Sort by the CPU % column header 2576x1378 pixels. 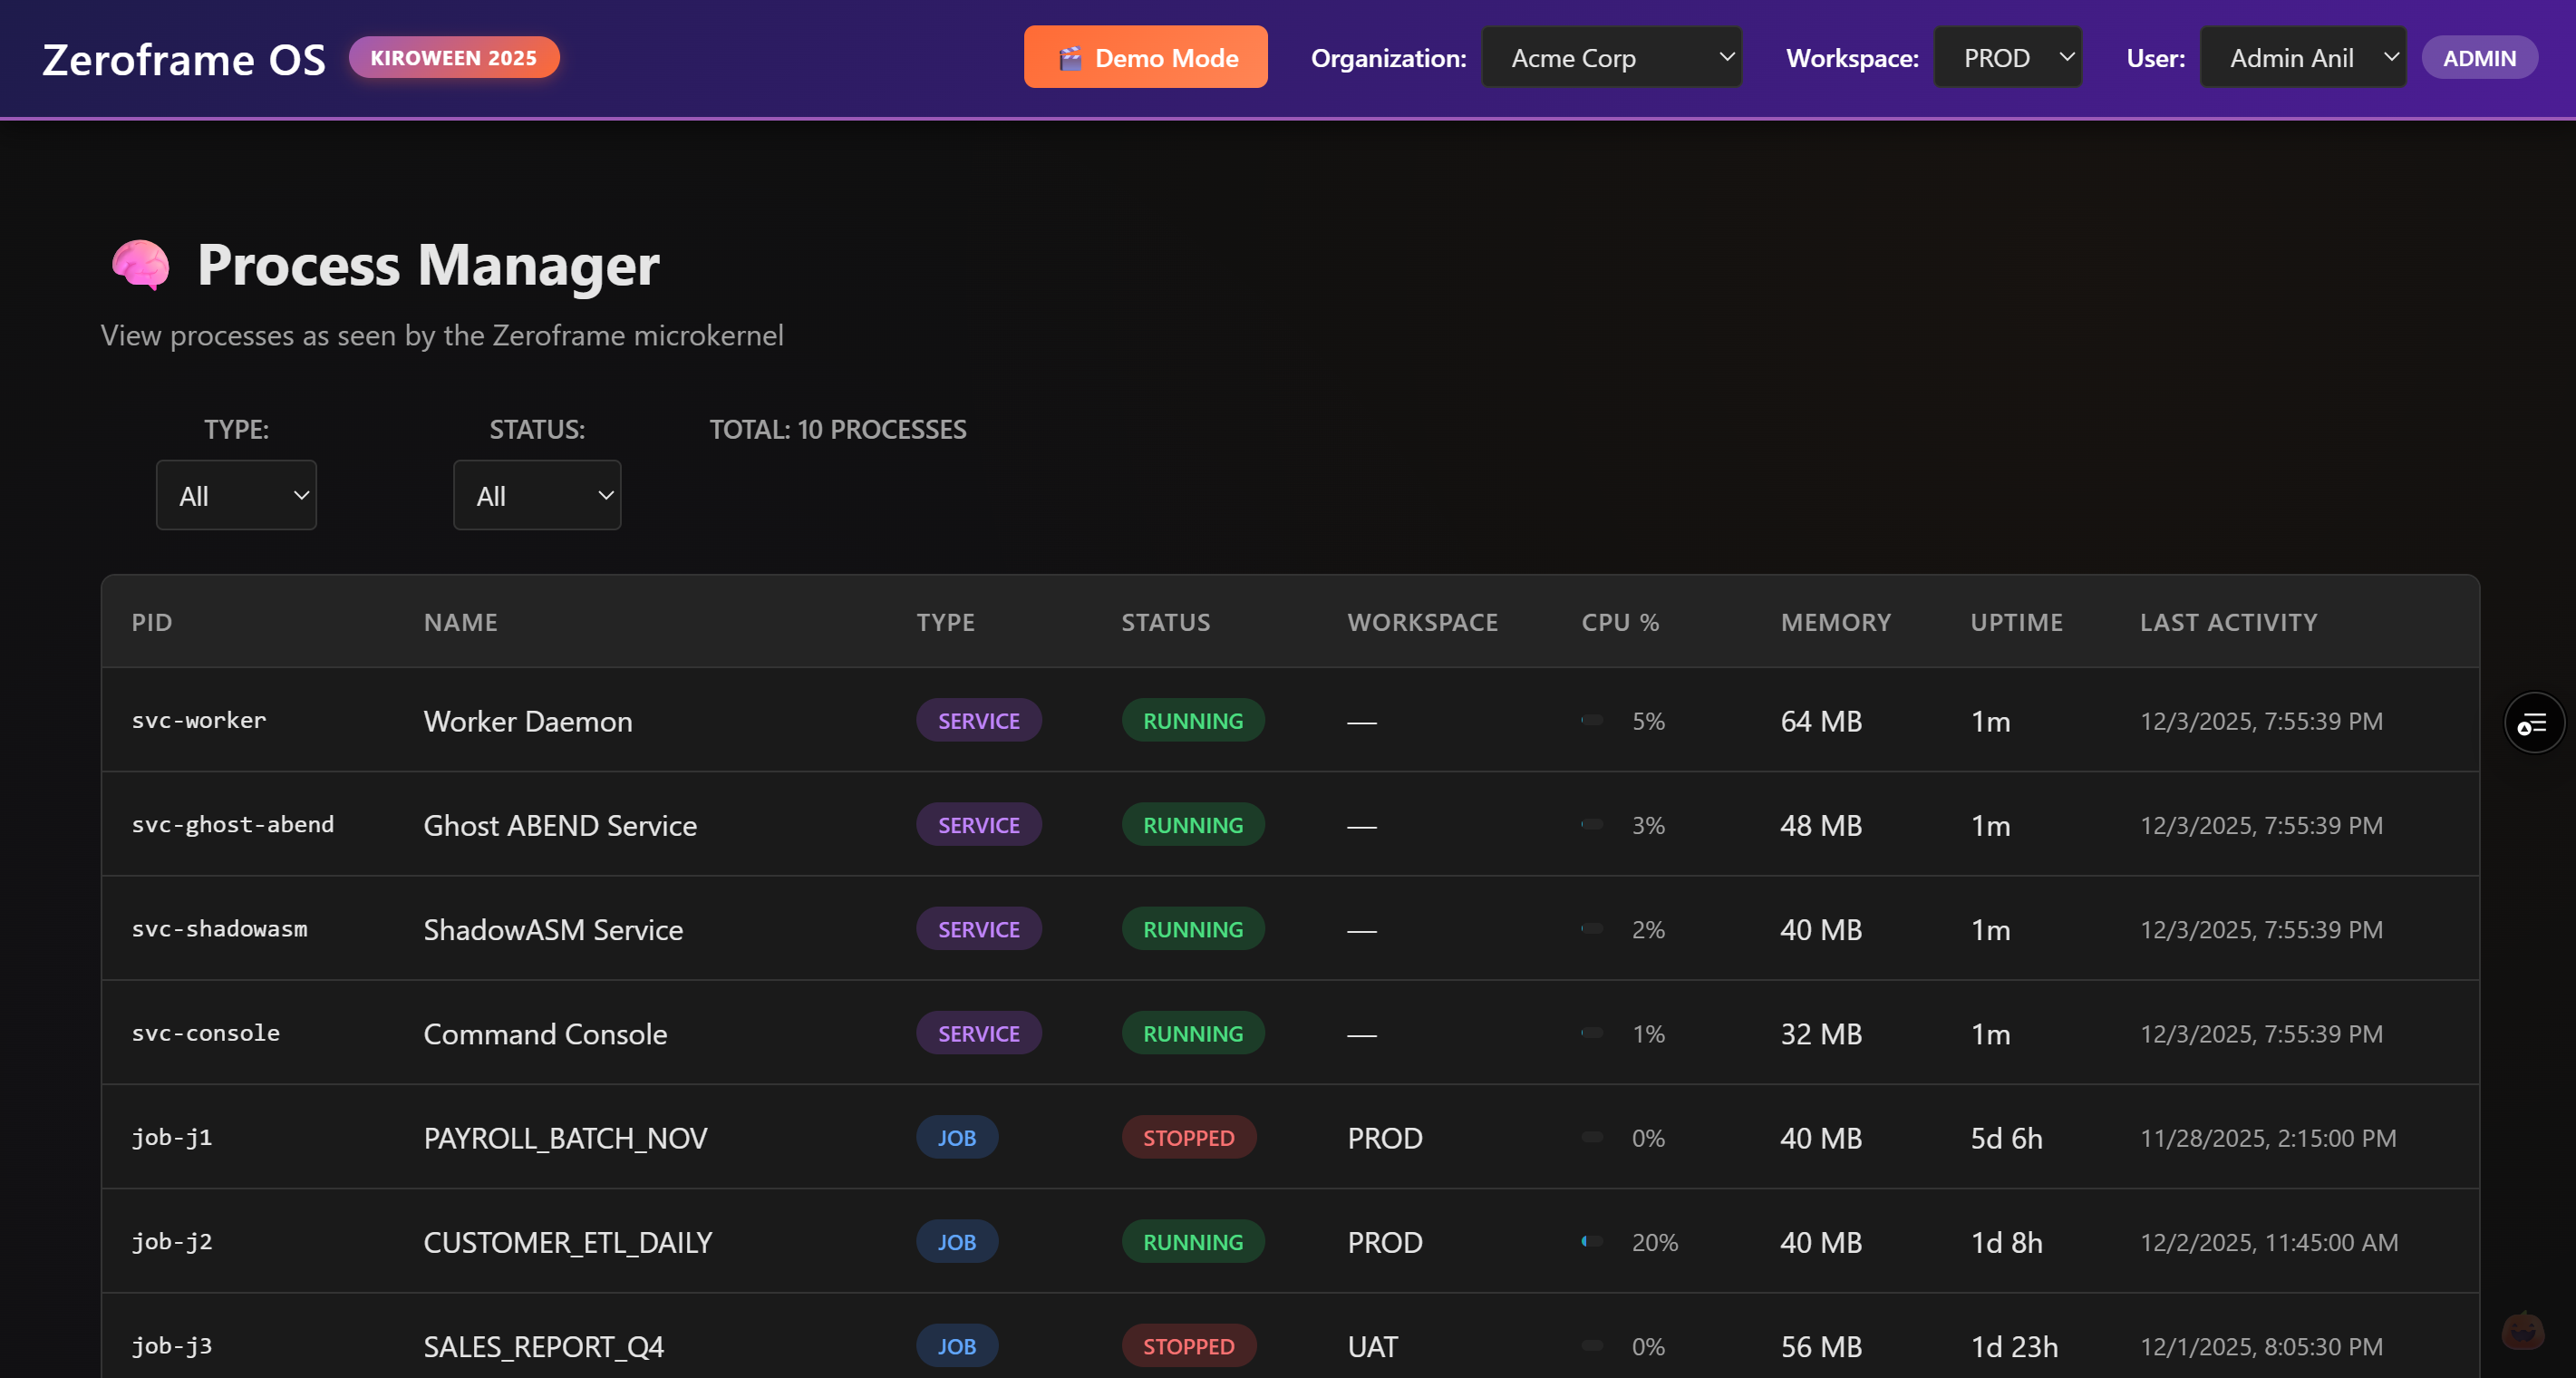tap(1619, 622)
